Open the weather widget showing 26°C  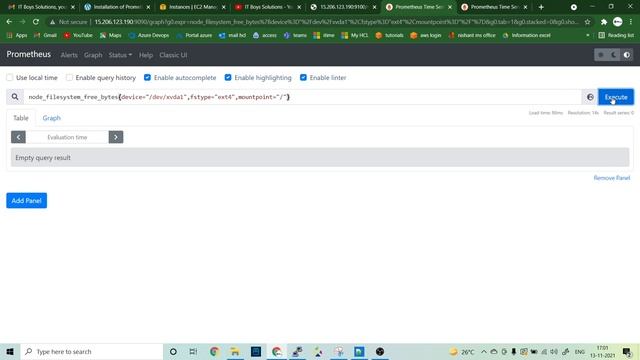(462, 351)
